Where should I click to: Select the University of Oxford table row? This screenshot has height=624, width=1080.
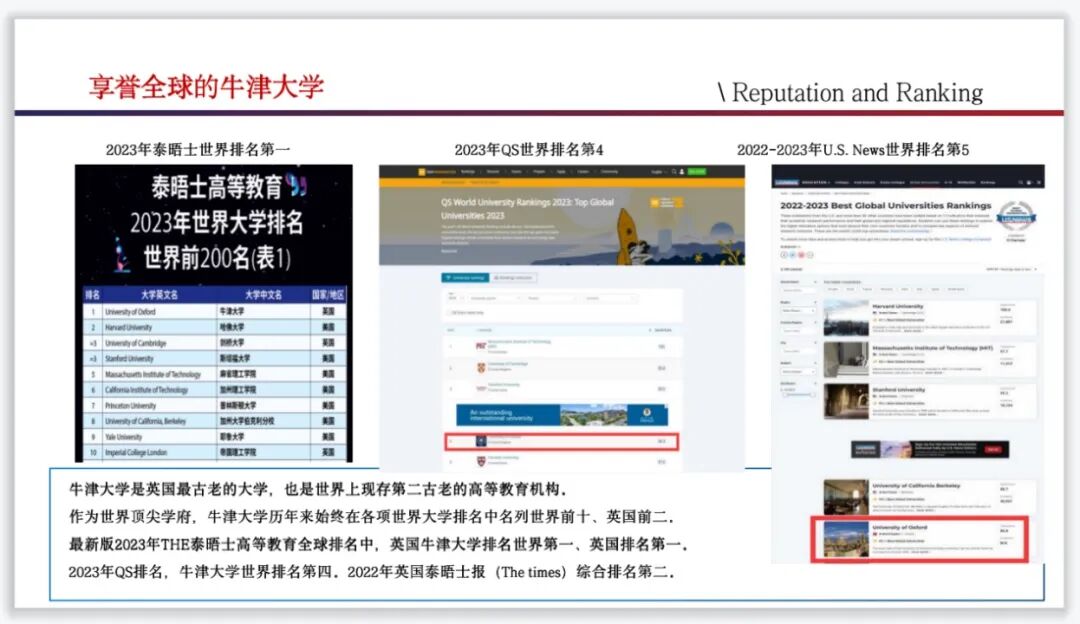pyautogui.click(x=214, y=311)
